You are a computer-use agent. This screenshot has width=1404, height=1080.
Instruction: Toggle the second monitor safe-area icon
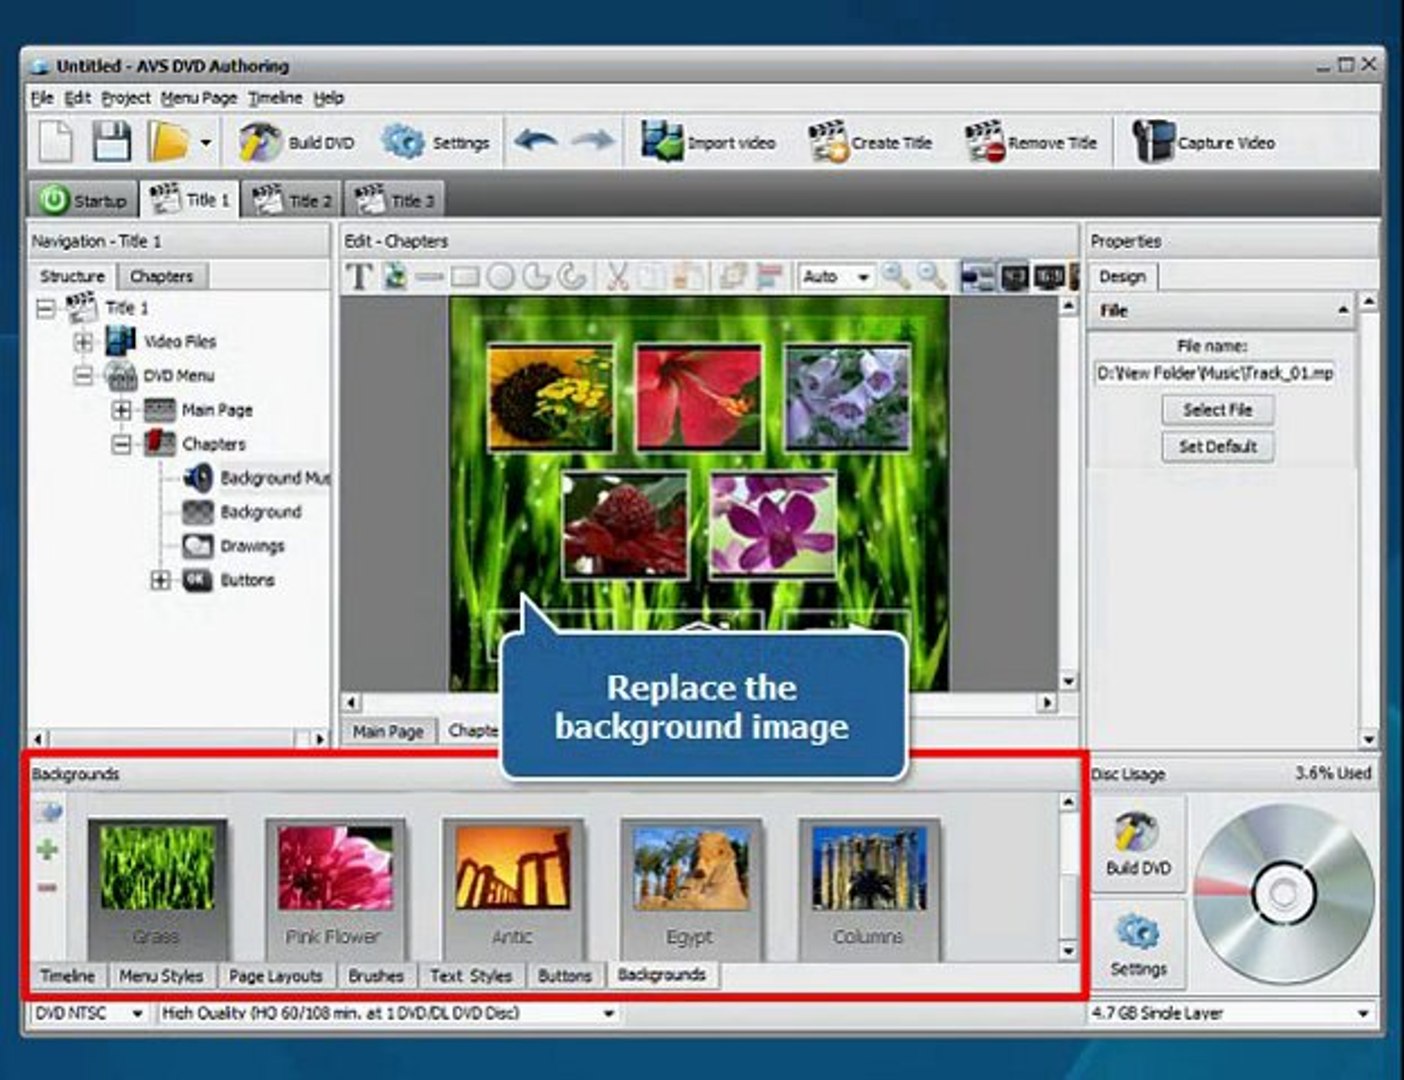coord(1014,276)
